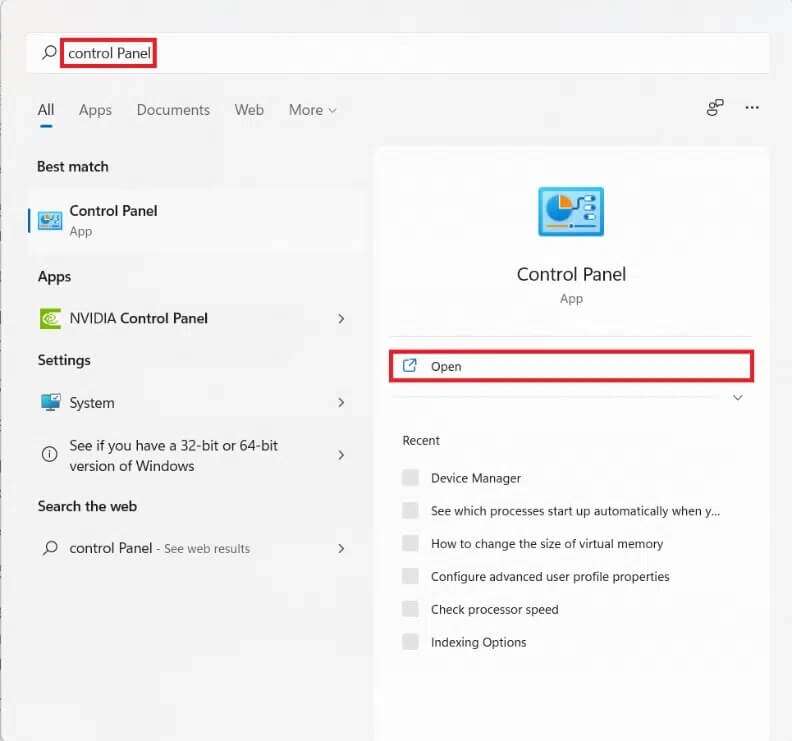Viewport: 792px width, 741px height.
Task: Select NVIDIA Control Panel app result
Action: (x=194, y=319)
